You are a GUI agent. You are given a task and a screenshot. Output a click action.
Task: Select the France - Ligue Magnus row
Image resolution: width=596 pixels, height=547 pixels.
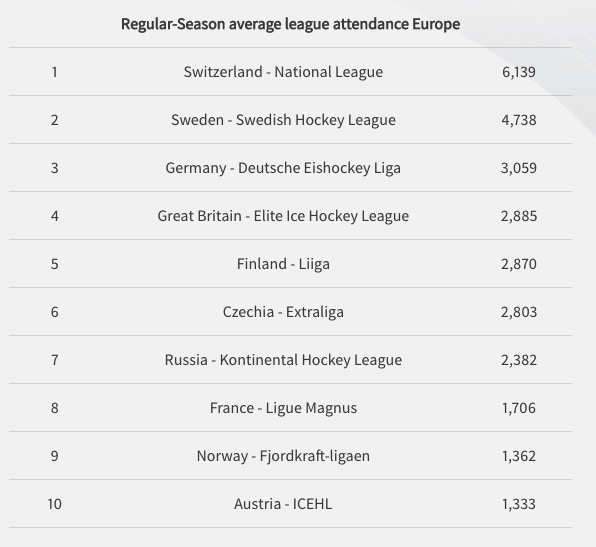tap(290, 408)
